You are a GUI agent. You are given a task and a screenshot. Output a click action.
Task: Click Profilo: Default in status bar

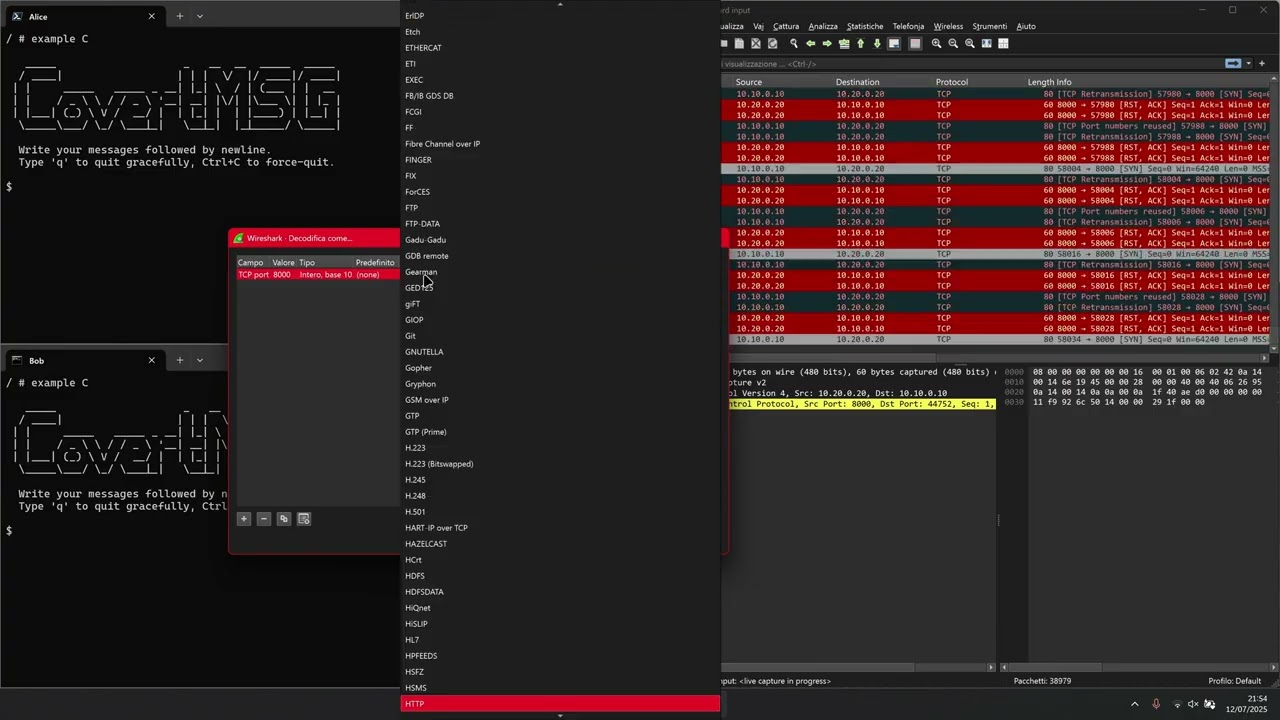1235,681
